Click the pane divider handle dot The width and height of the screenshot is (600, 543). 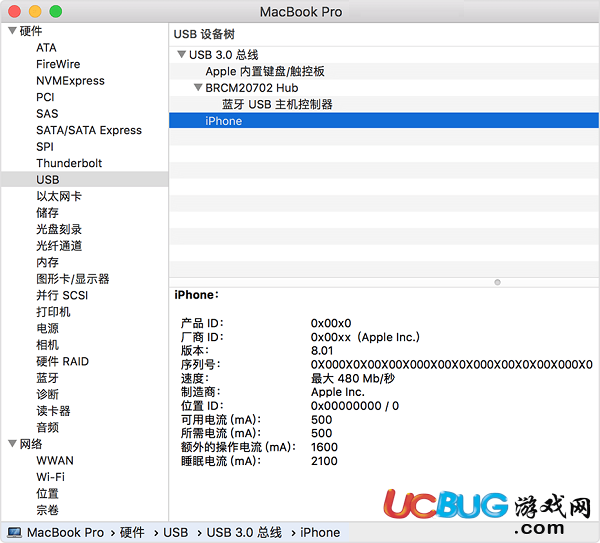tap(497, 282)
